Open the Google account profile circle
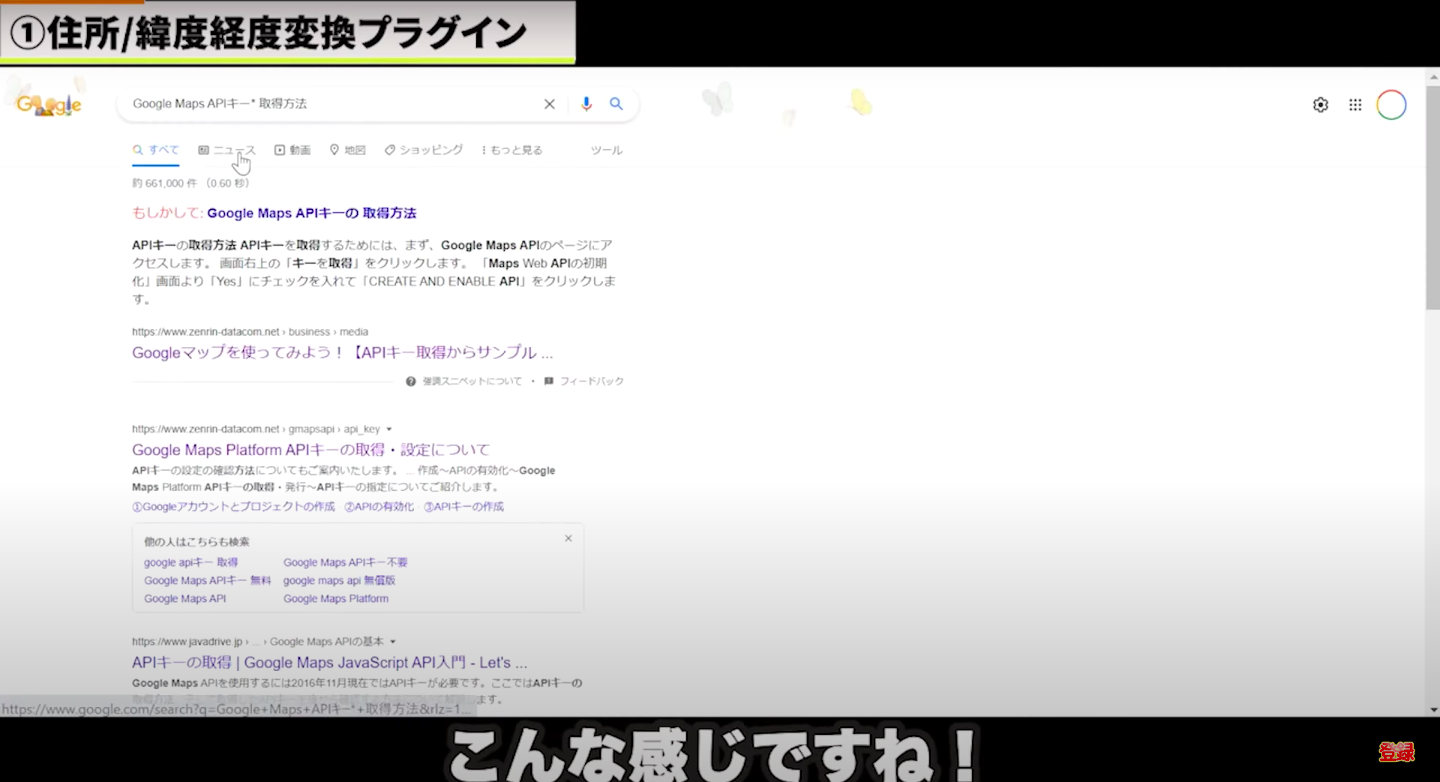This screenshot has height=782, width=1440. coord(1391,105)
